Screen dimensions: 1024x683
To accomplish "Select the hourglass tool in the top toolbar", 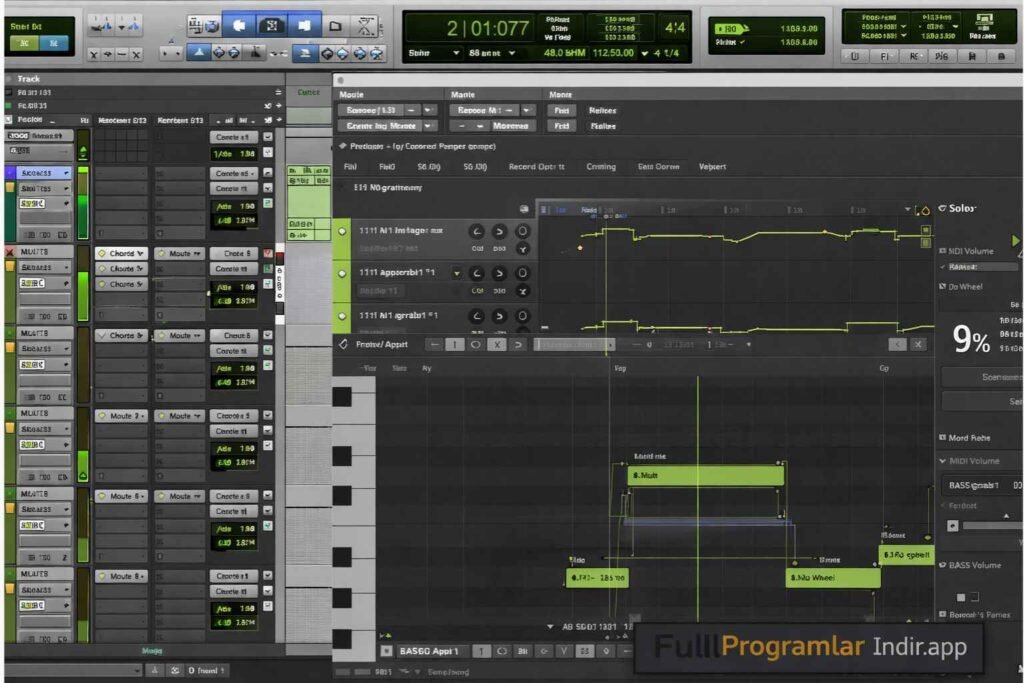I will point(365,25).
